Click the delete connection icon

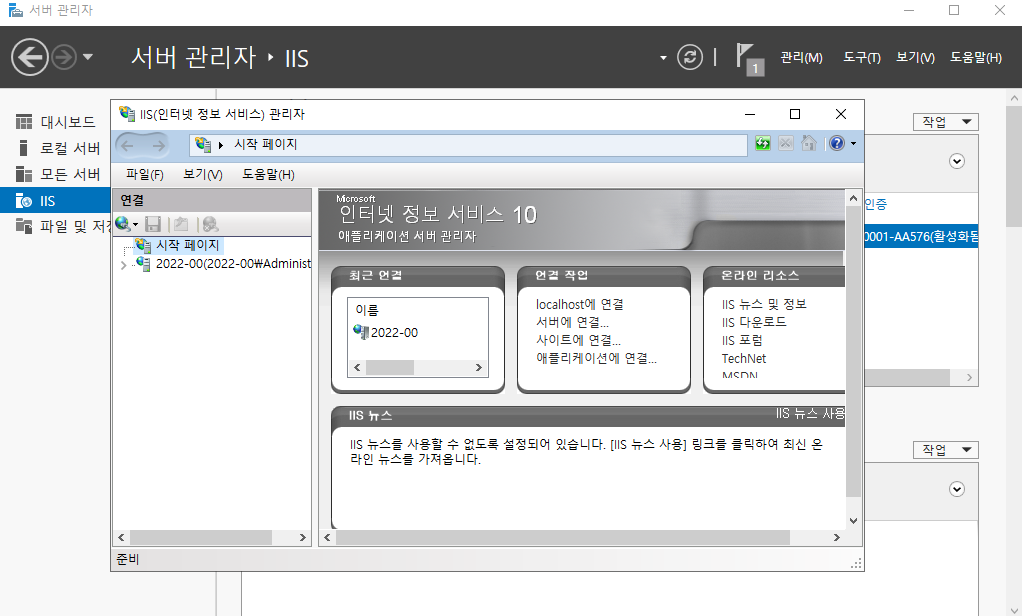210,224
